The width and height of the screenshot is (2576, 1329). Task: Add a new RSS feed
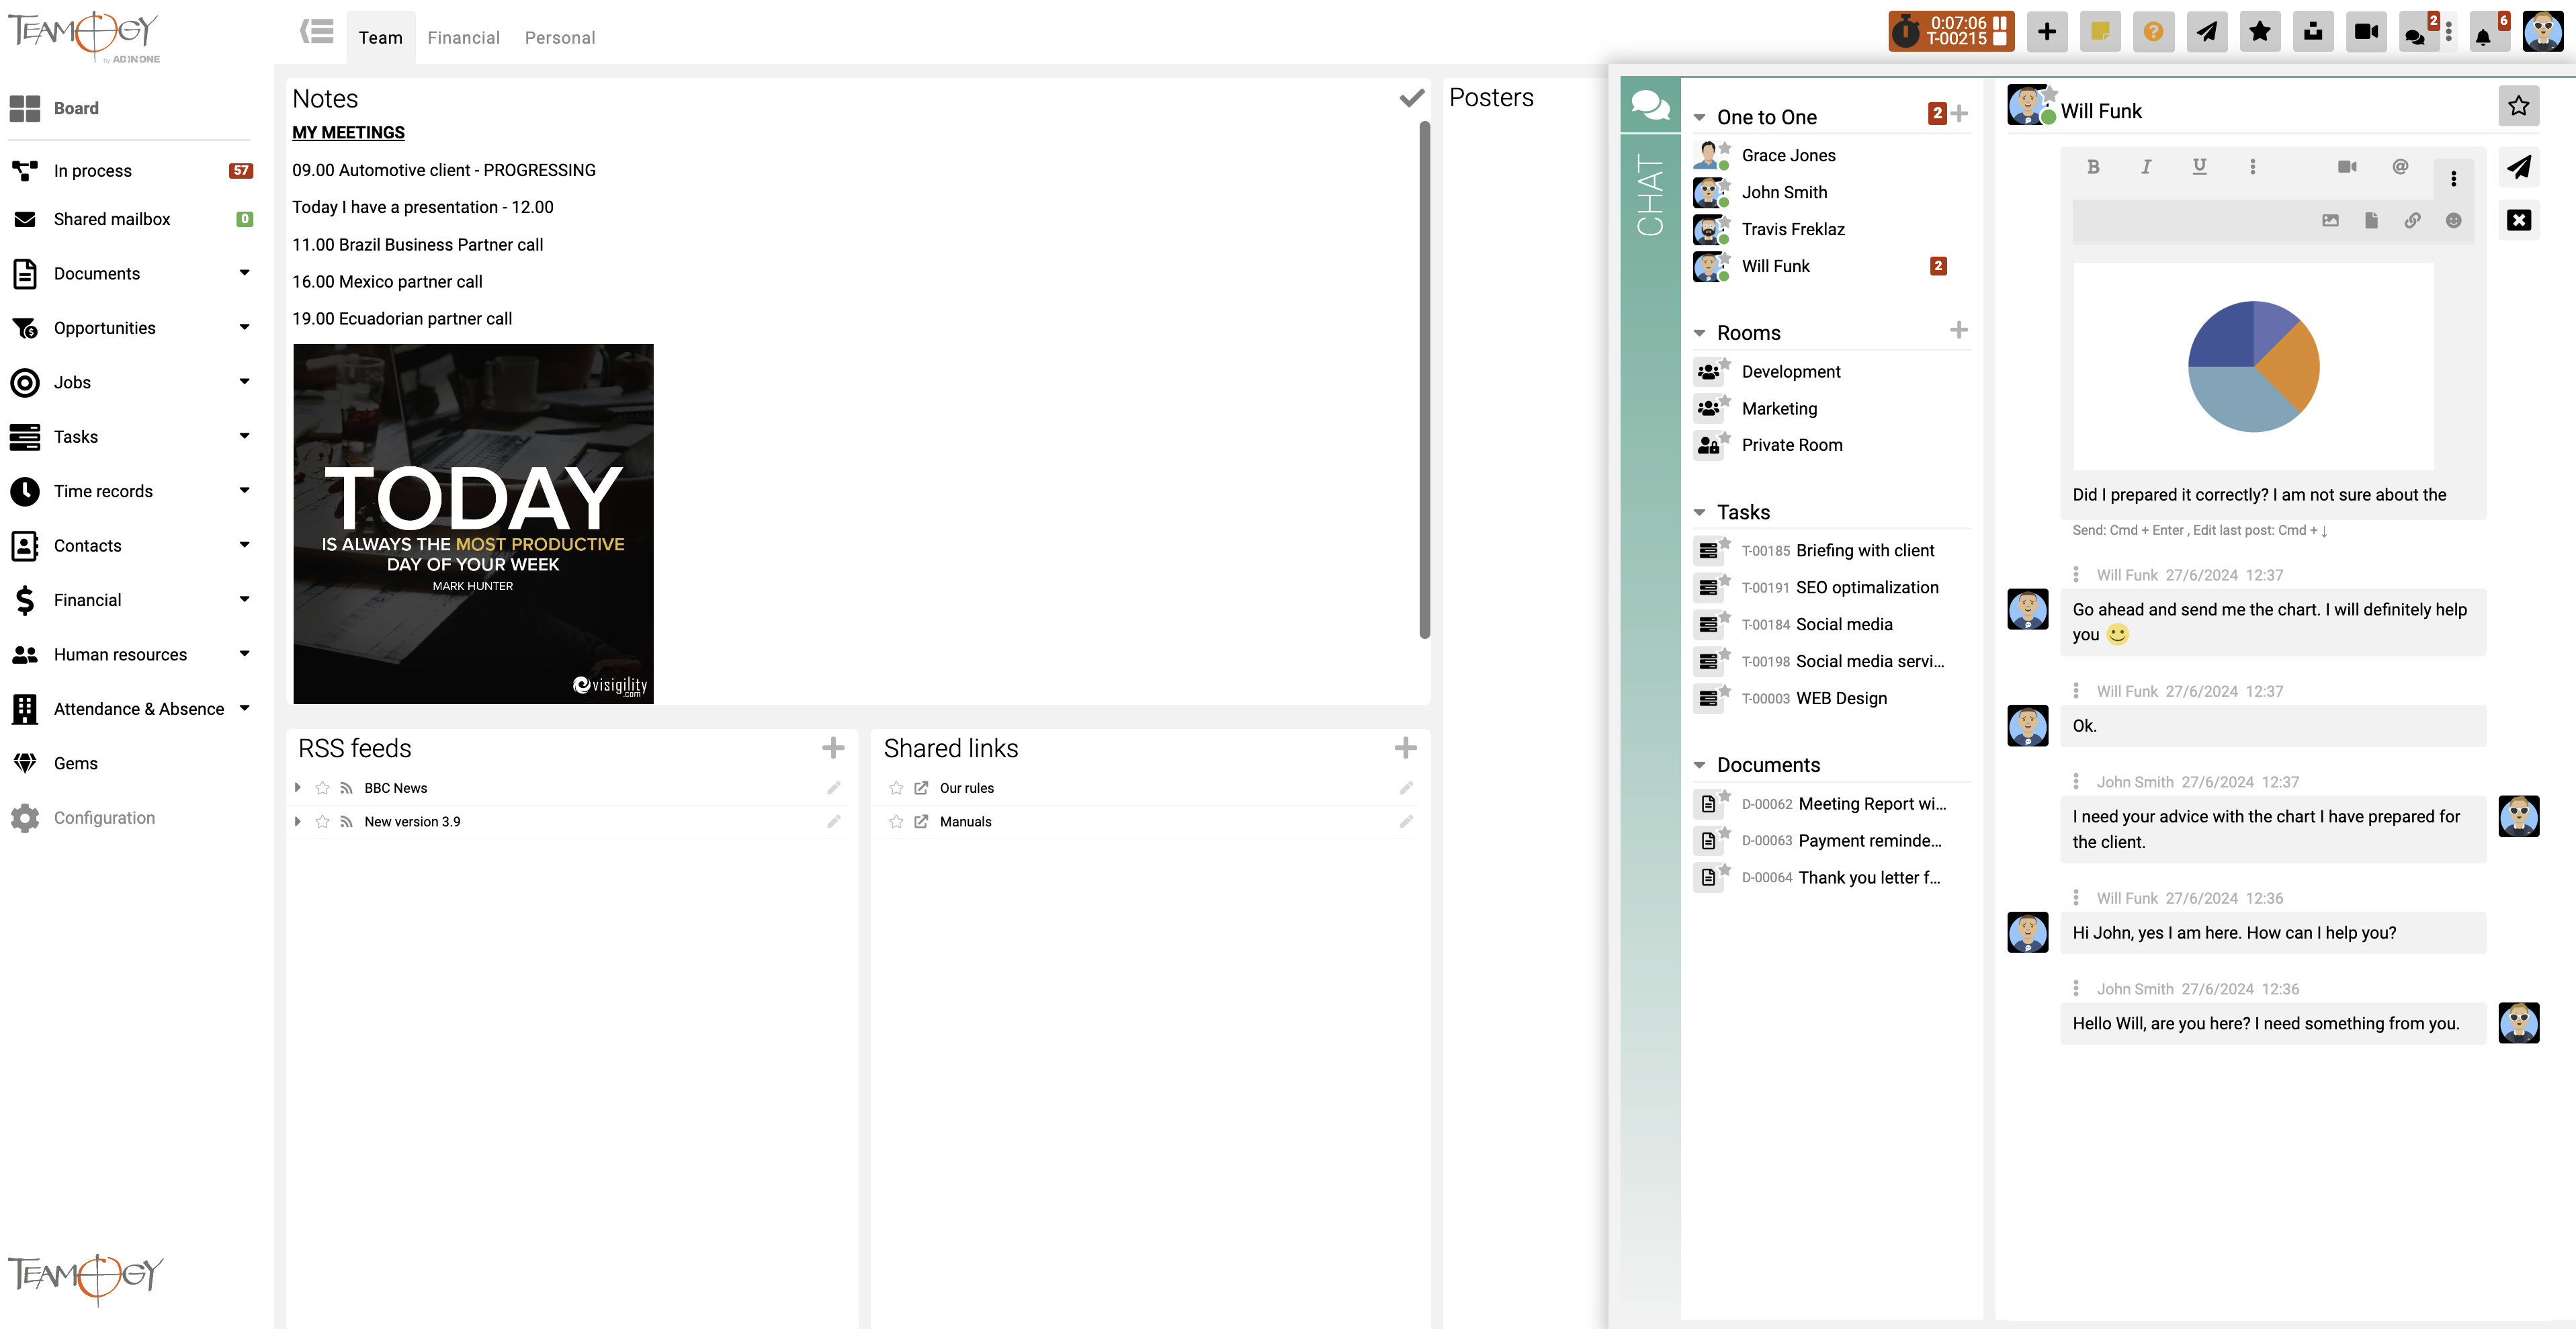pyautogui.click(x=833, y=748)
